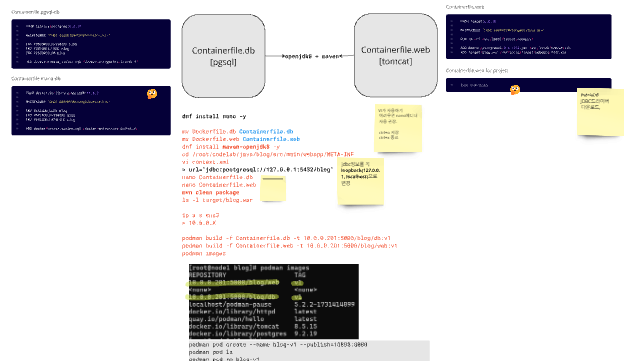Click the 'mv Dockerfile.db Containerfile.db' line

[x=238, y=131]
